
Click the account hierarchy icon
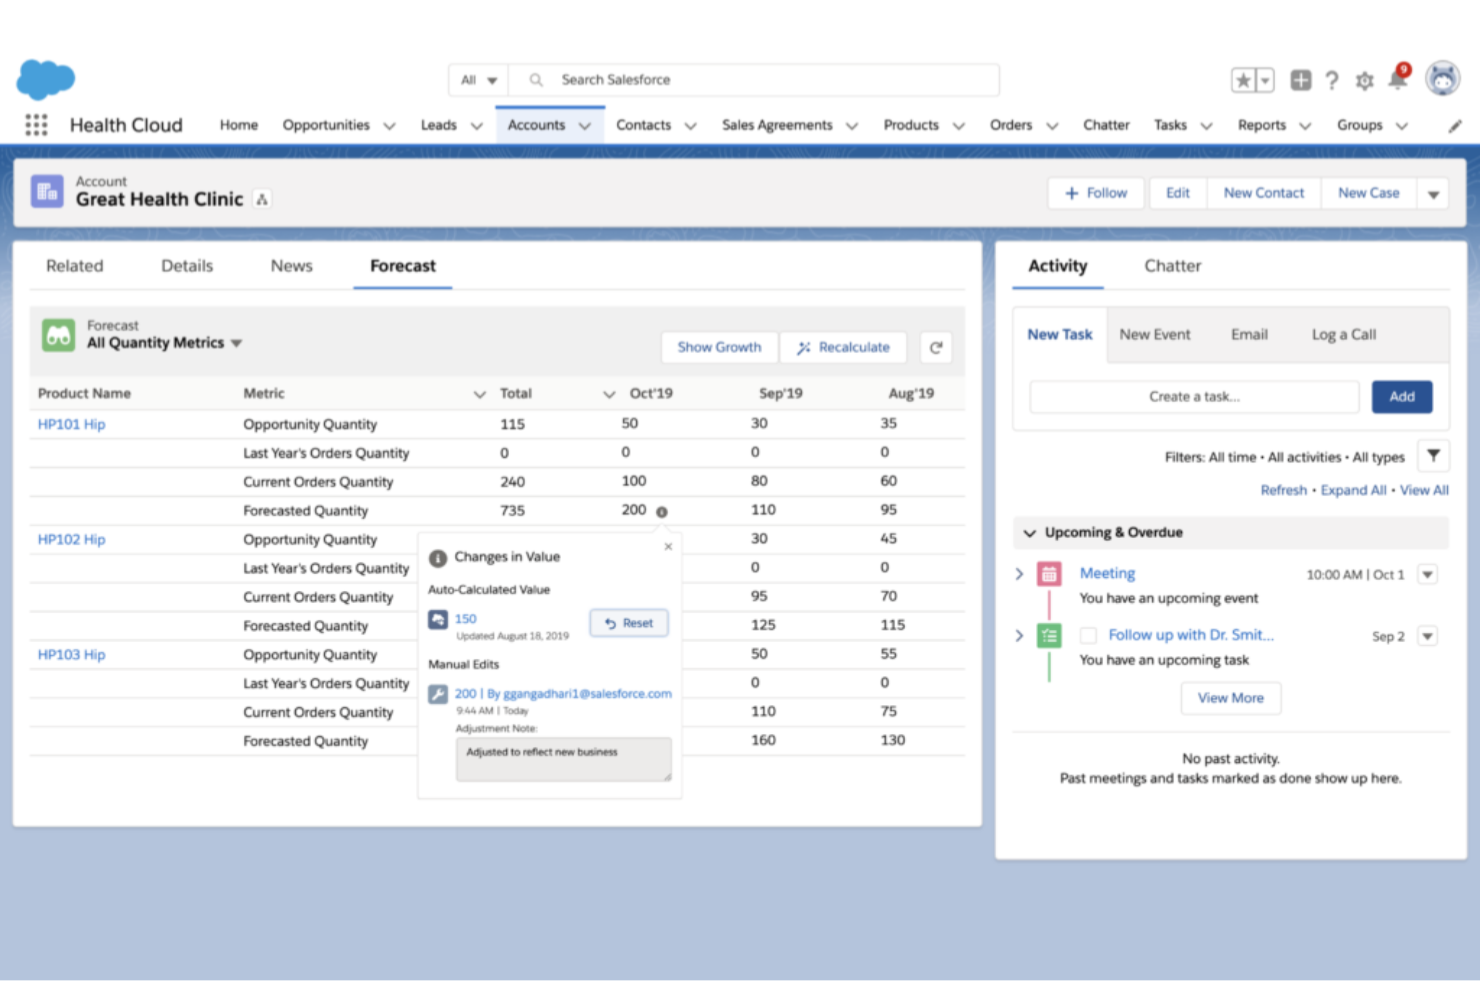tap(262, 200)
